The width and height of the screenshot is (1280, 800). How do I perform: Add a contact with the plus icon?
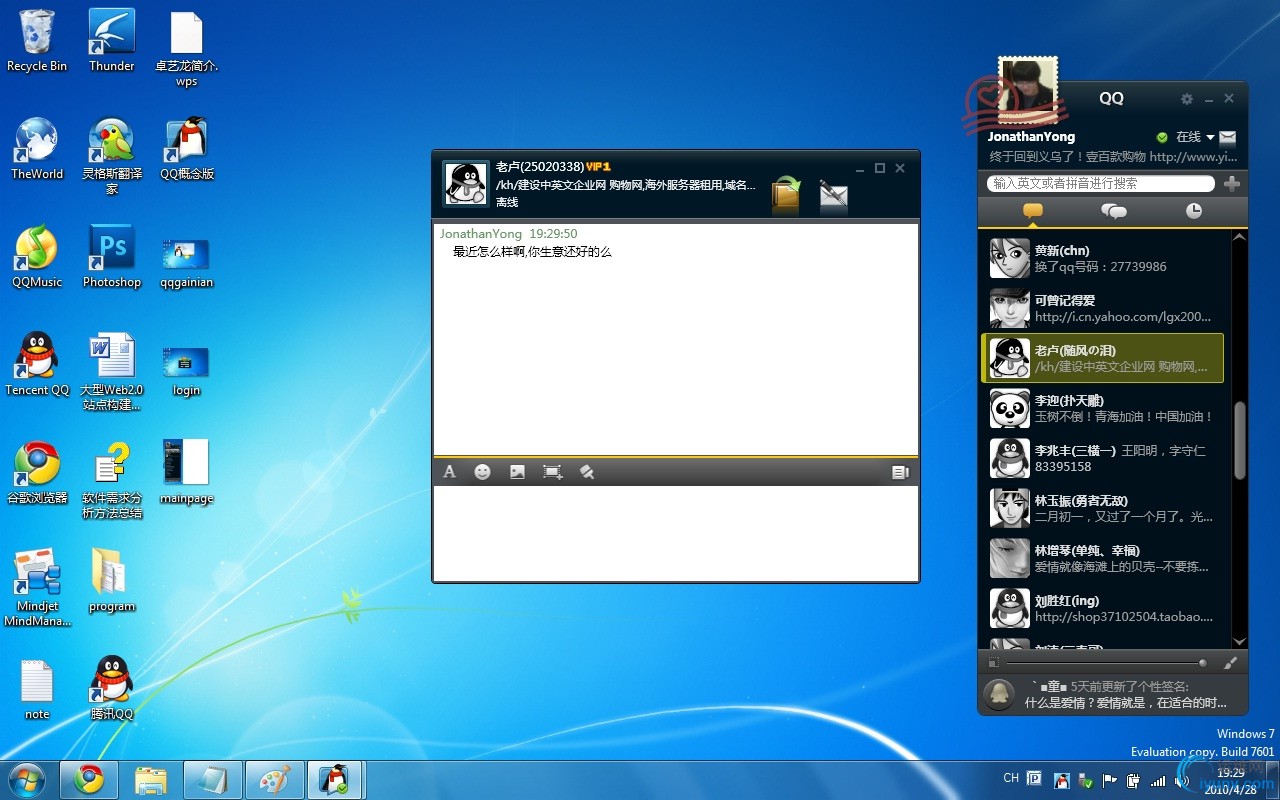point(1232,184)
